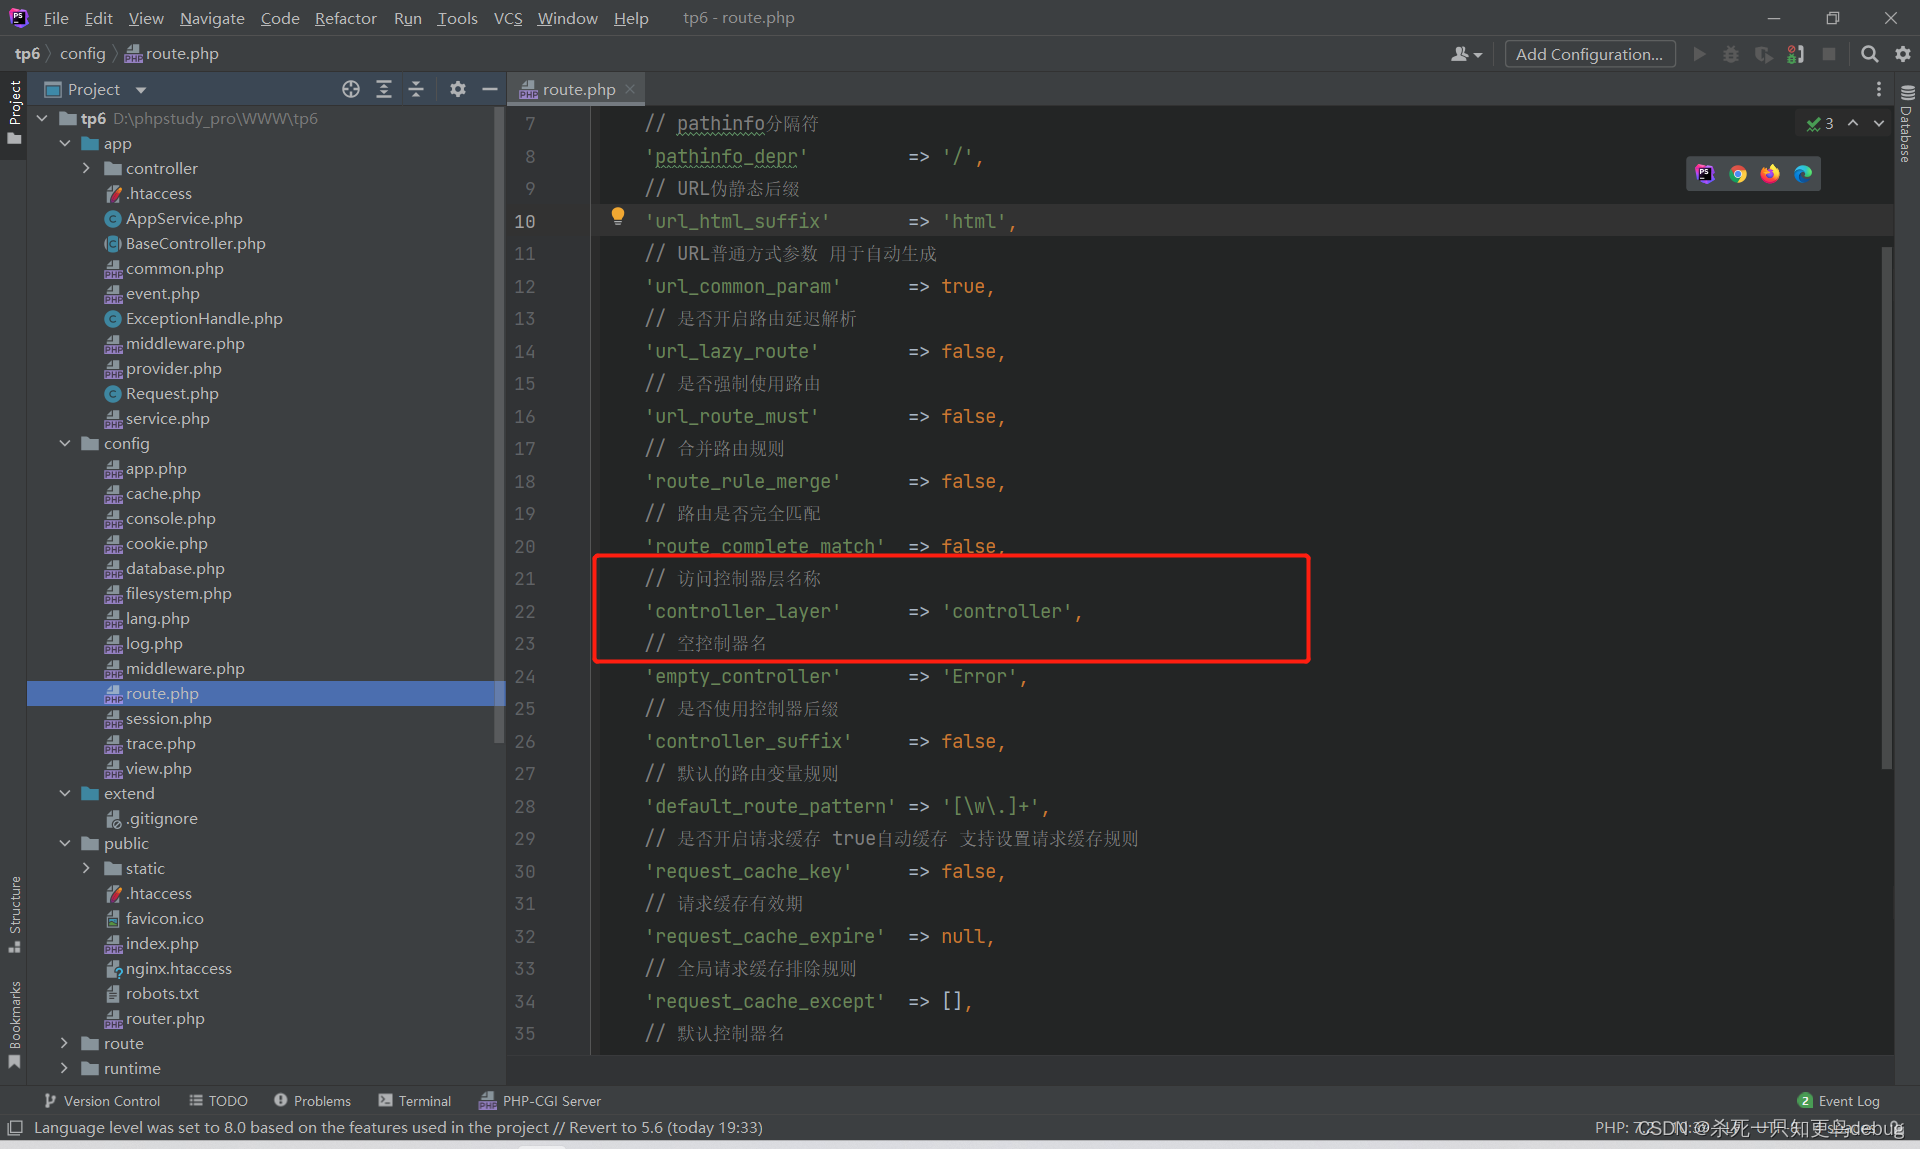Collapse the tp6 root folder
This screenshot has width=1920, height=1149.
point(42,118)
